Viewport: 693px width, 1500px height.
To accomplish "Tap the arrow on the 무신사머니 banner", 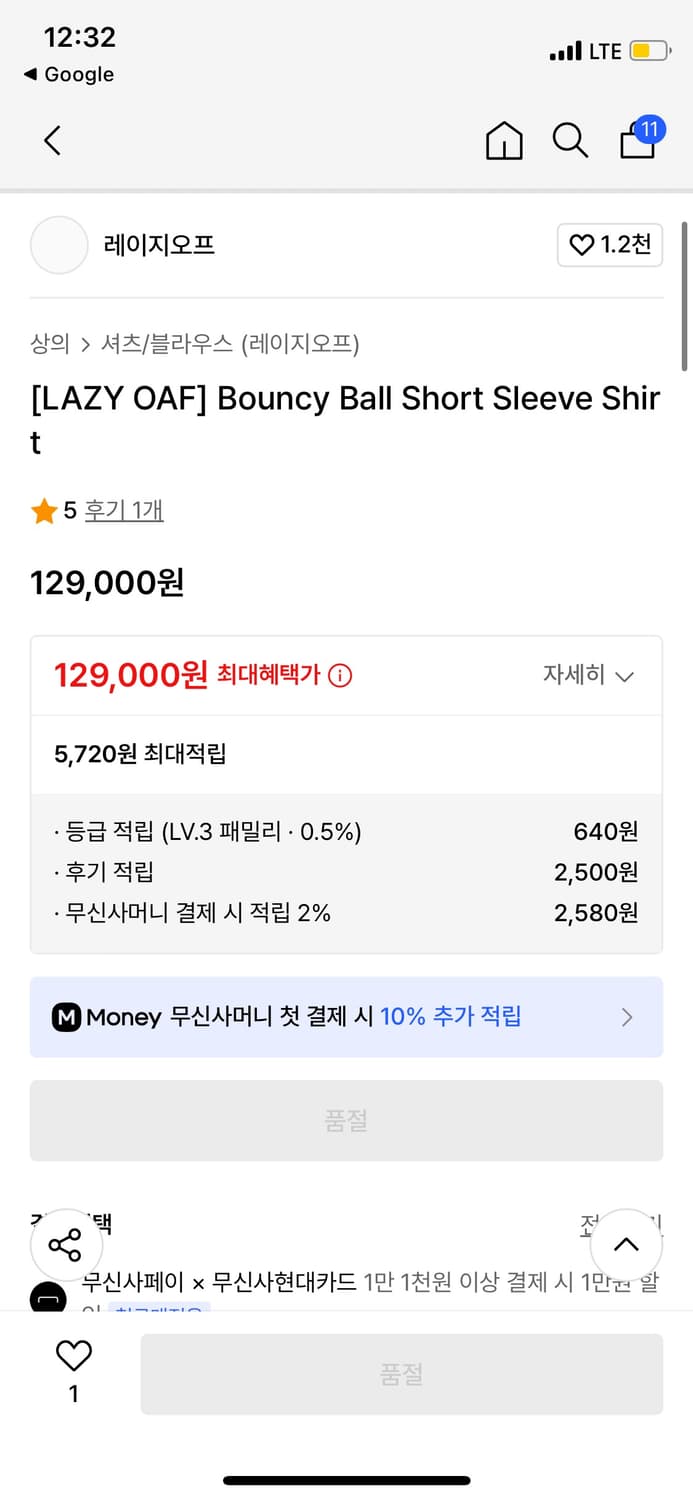I will pyautogui.click(x=627, y=1017).
